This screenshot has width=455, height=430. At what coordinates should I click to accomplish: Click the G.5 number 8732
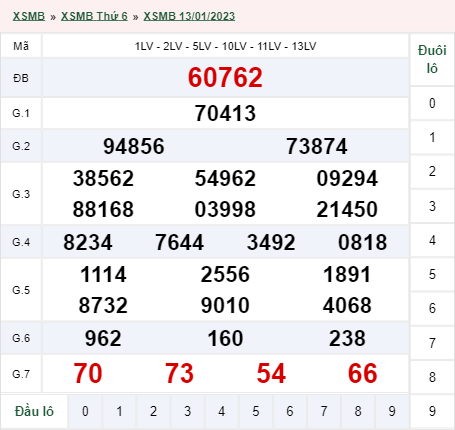(103, 305)
